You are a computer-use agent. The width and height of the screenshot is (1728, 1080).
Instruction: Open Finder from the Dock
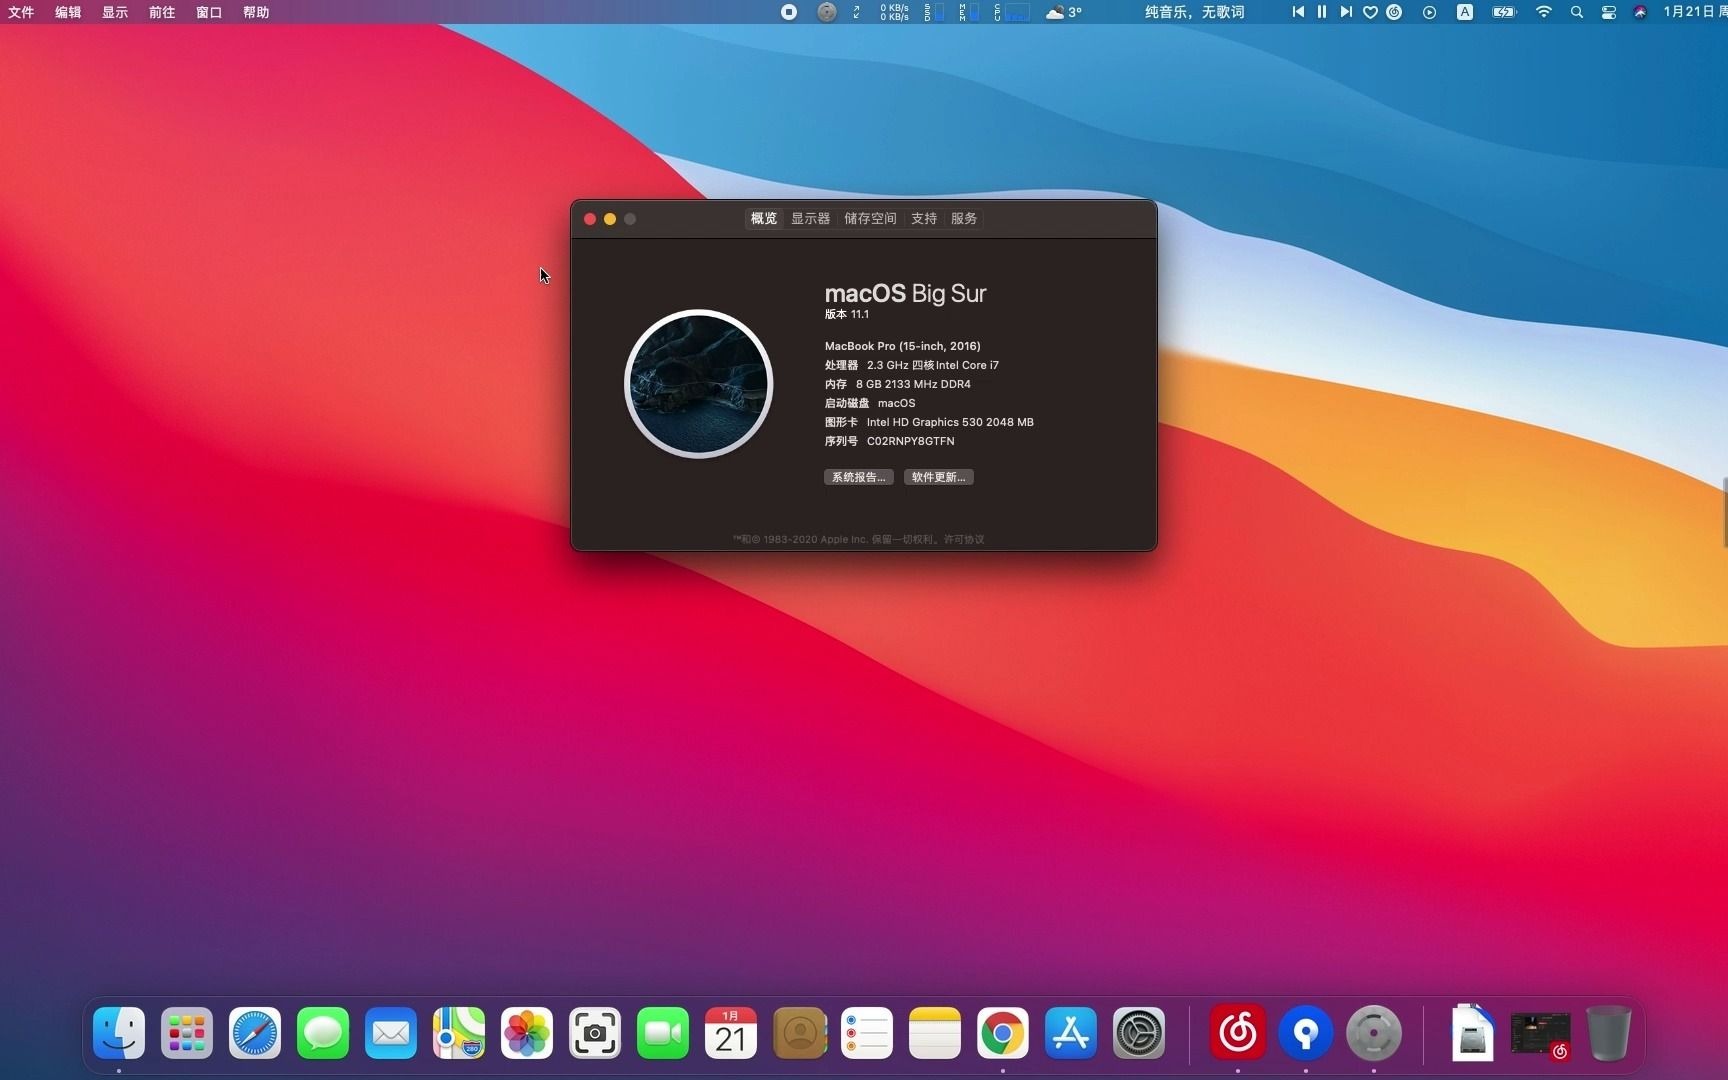click(x=119, y=1033)
